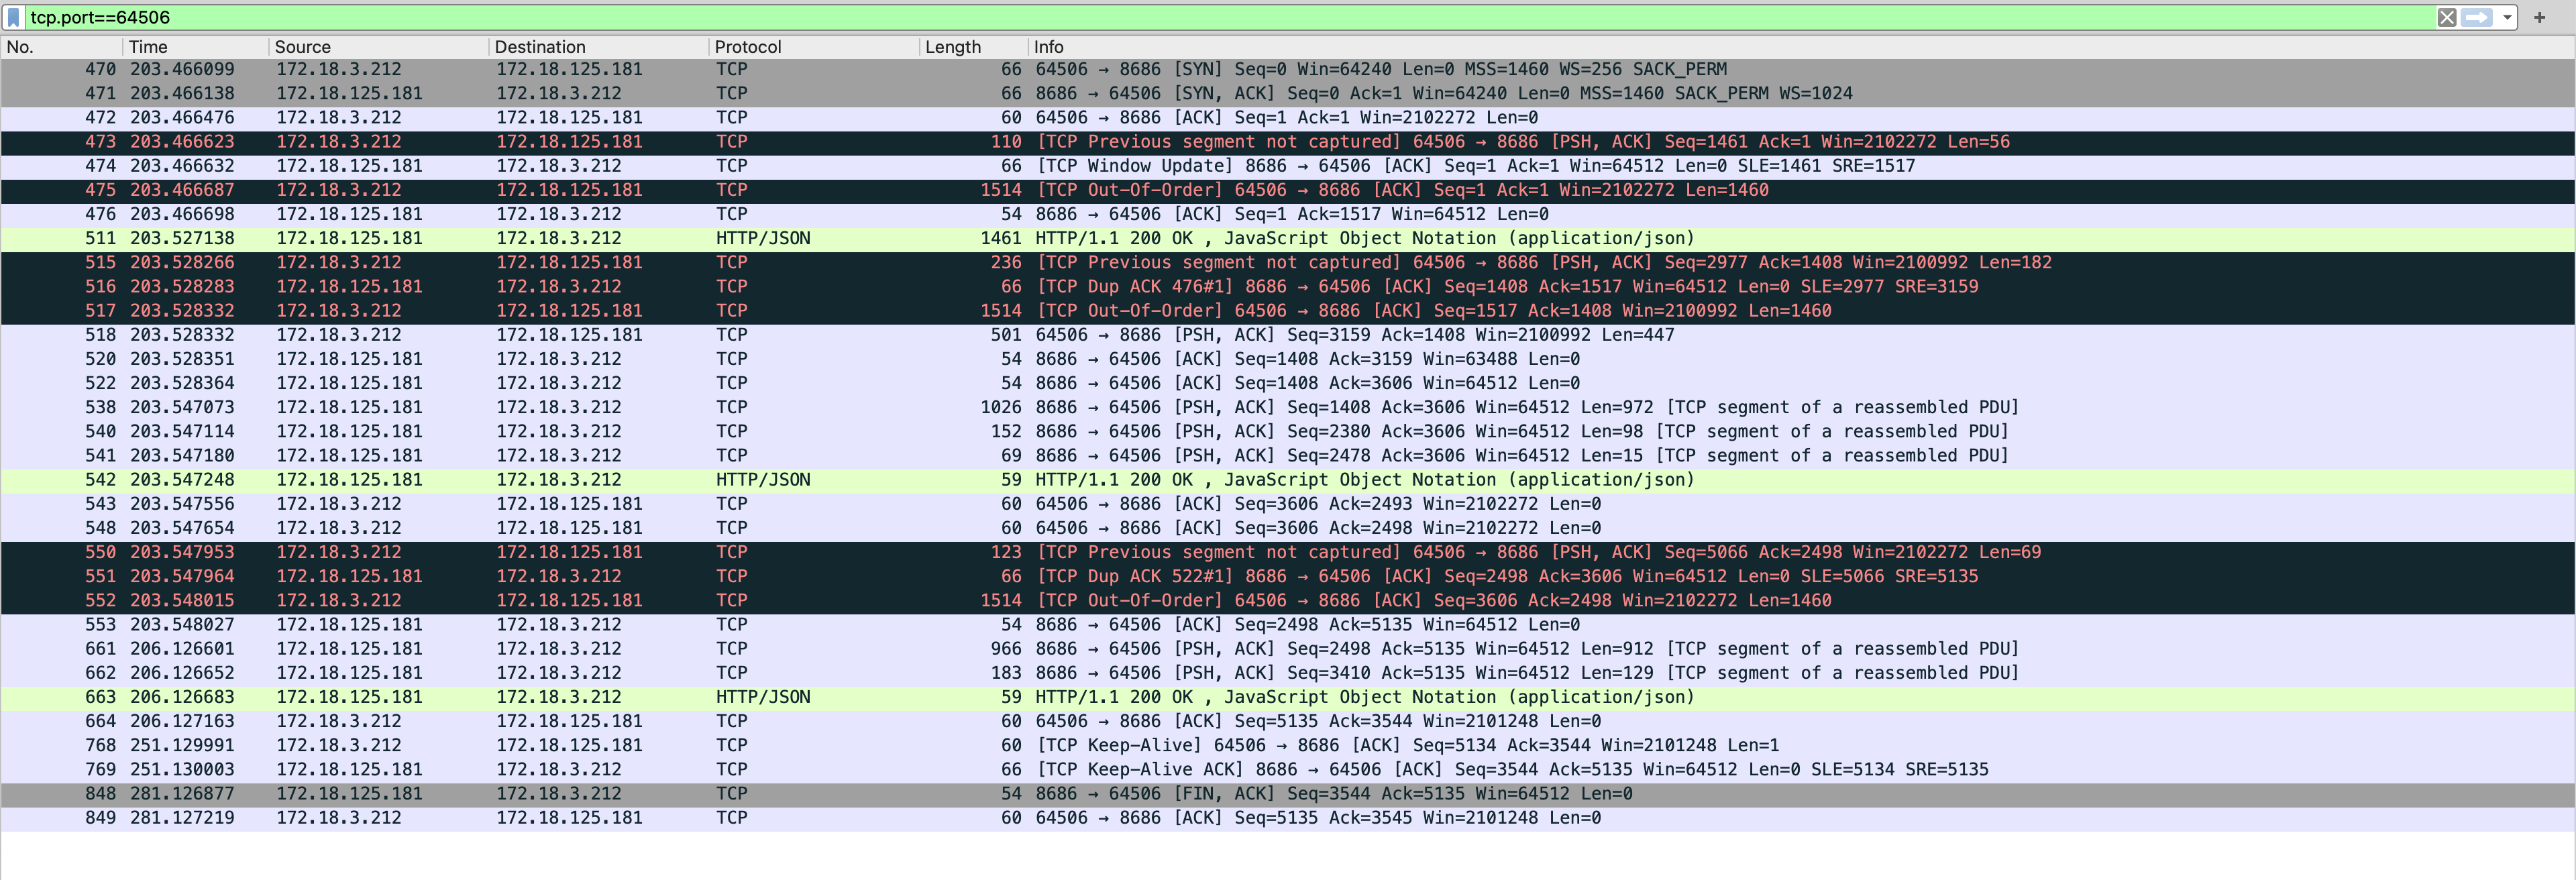The height and width of the screenshot is (880, 2576).
Task: Open the display filter bookmark menu
Action: (13, 17)
